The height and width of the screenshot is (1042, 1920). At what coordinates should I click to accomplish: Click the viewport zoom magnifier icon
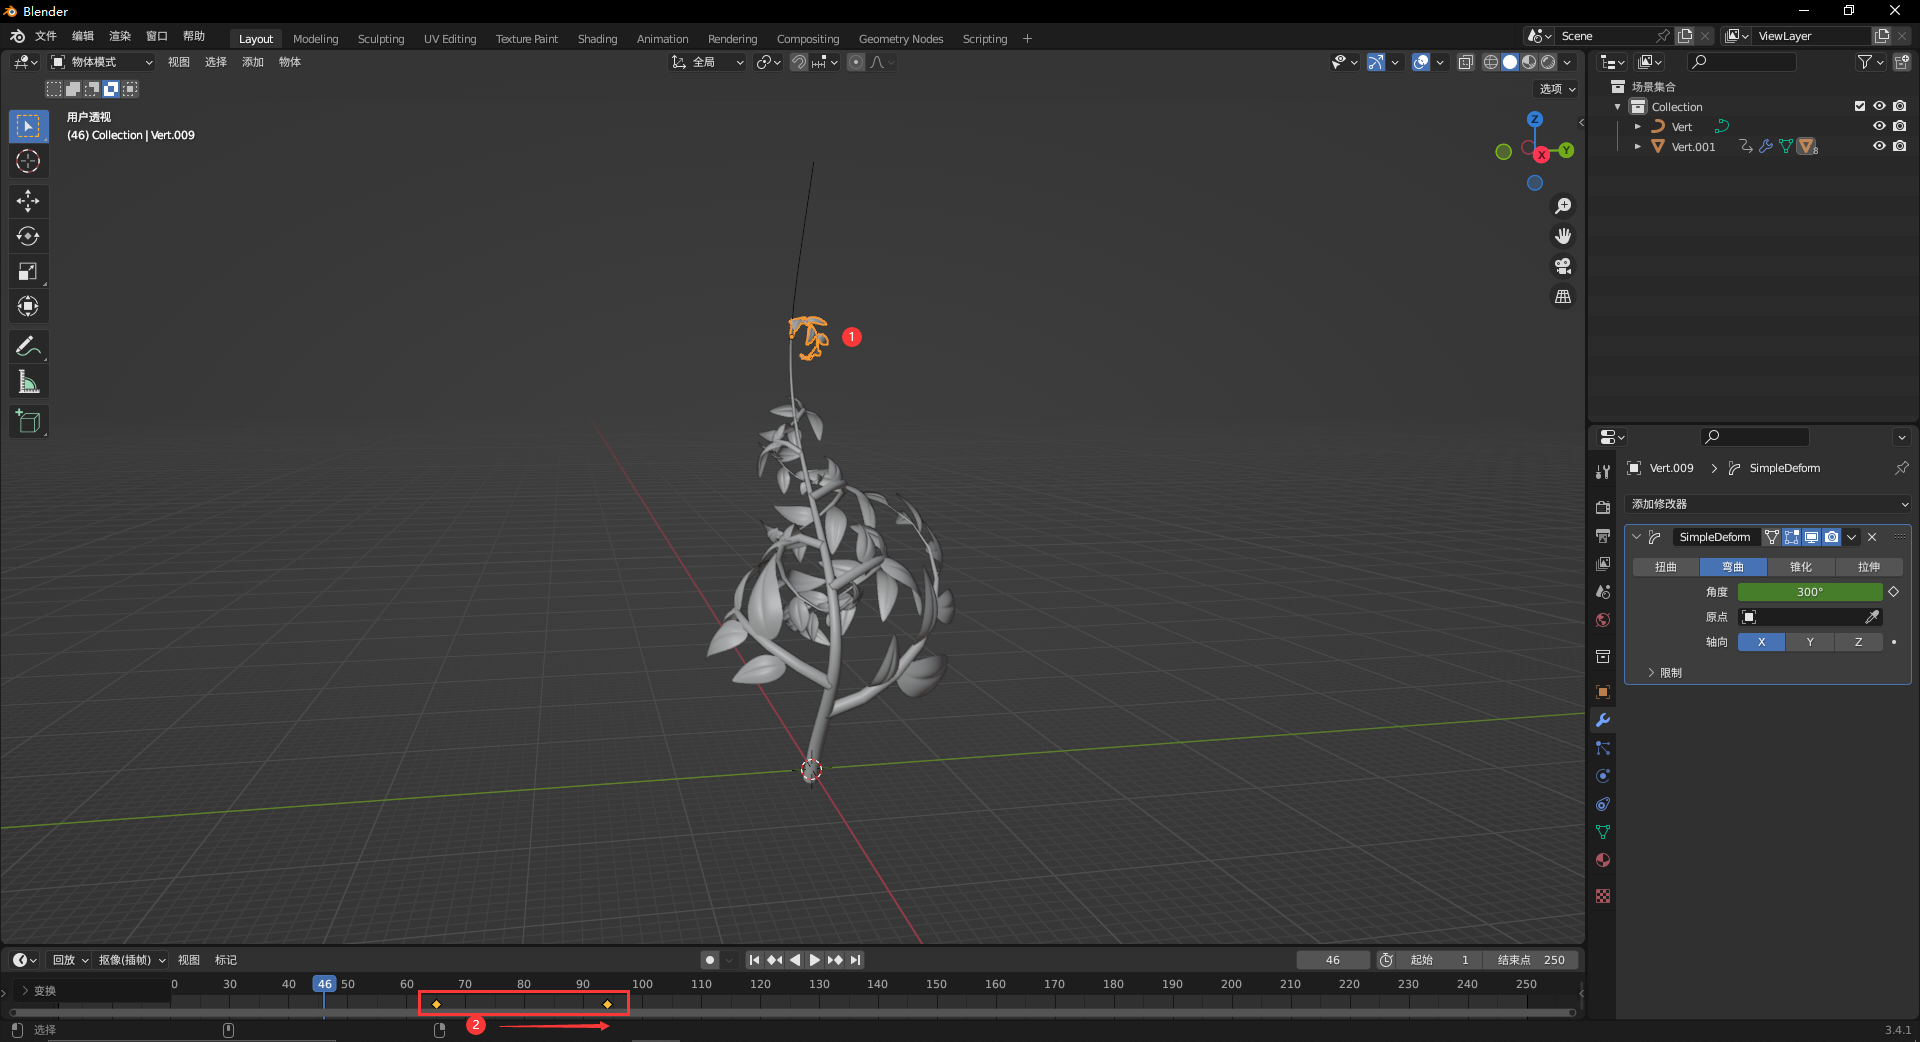pos(1563,206)
